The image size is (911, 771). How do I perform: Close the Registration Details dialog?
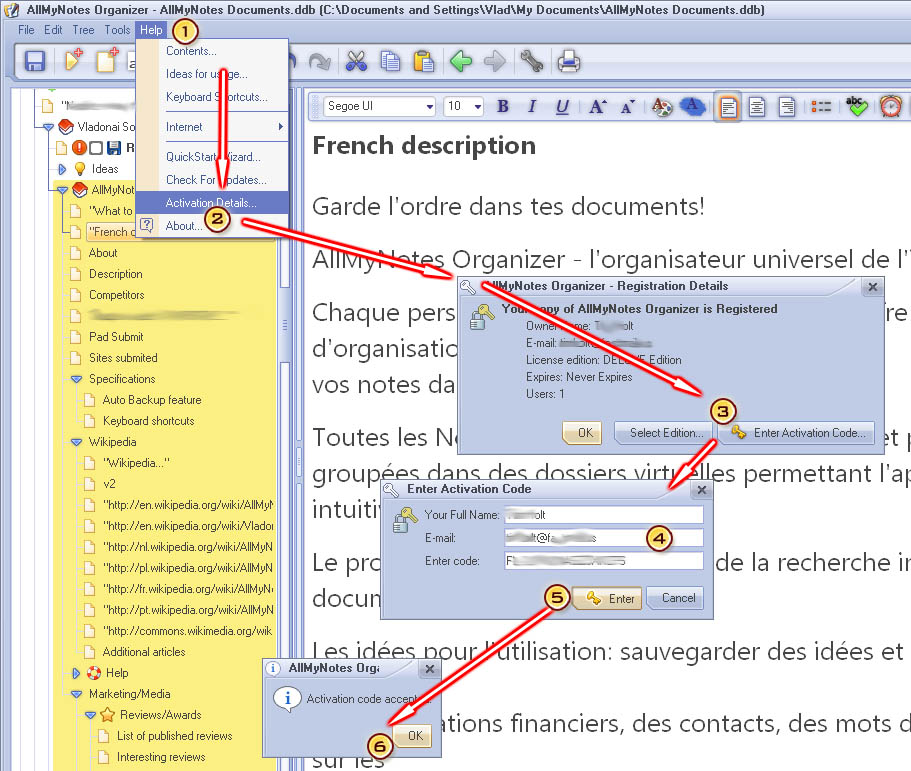click(x=872, y=286)
